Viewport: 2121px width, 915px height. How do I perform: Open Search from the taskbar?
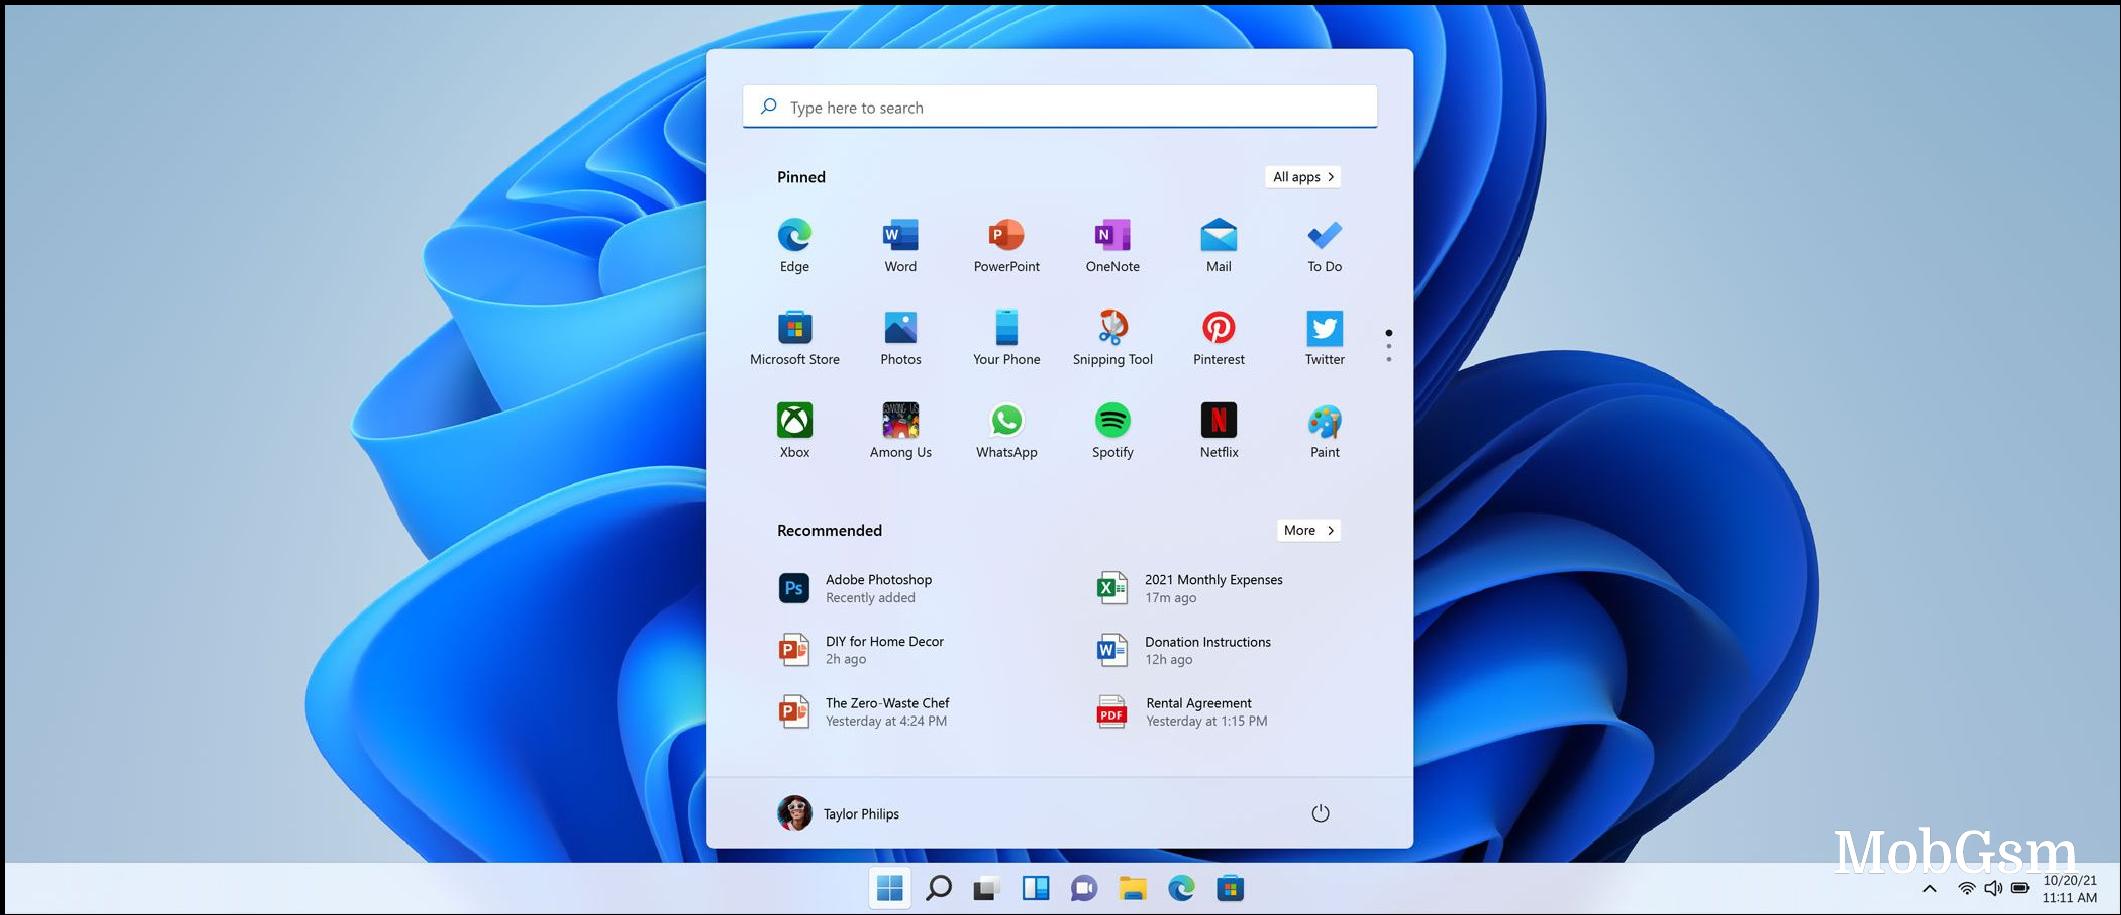pyautogui.click(x=938, y=888)
